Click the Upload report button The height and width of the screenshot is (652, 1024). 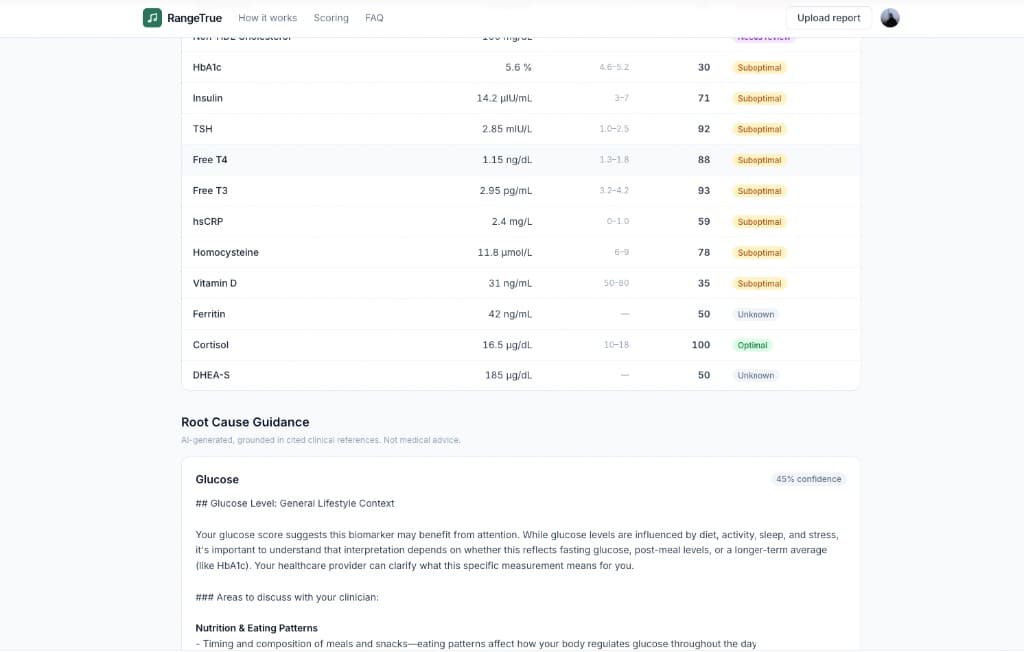click(828, 18)
